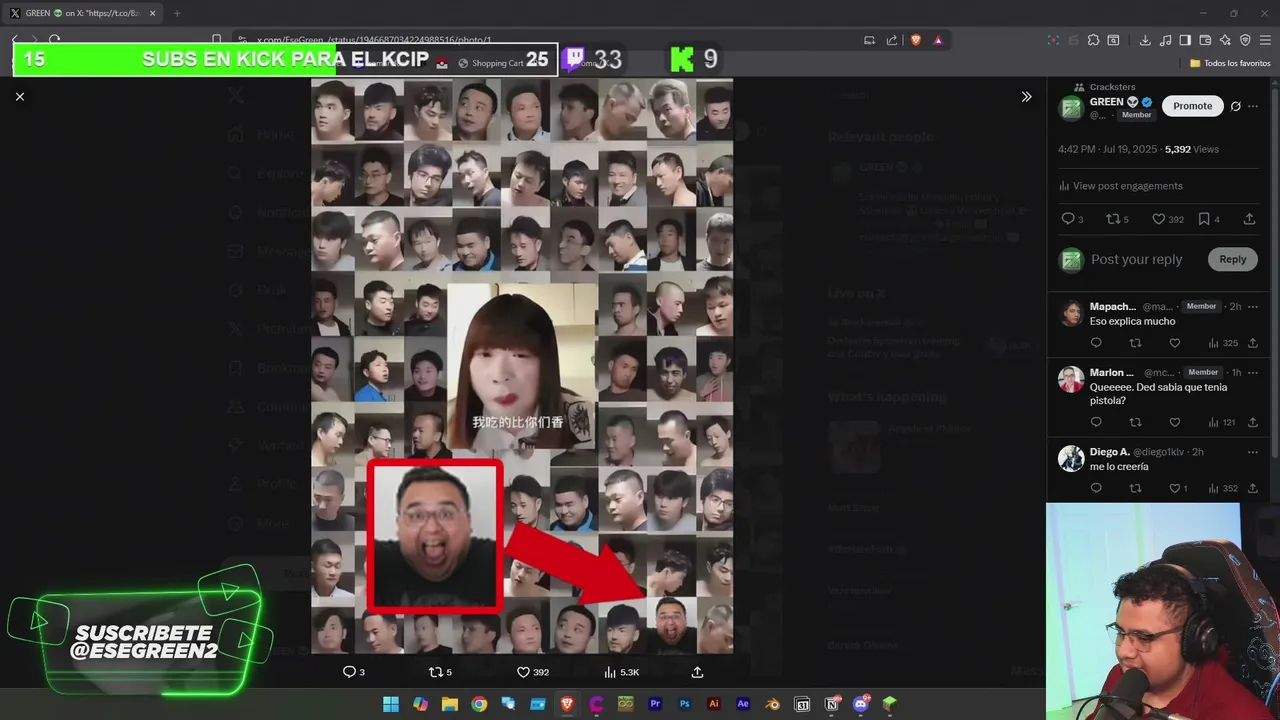Click the Reply button

click(1232, 259)
